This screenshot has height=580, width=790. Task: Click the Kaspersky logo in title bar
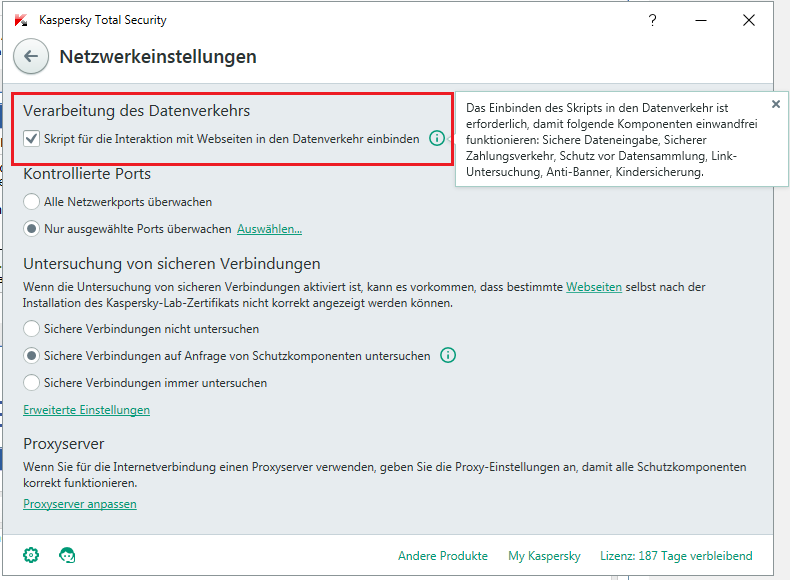[x=21, y=20]
